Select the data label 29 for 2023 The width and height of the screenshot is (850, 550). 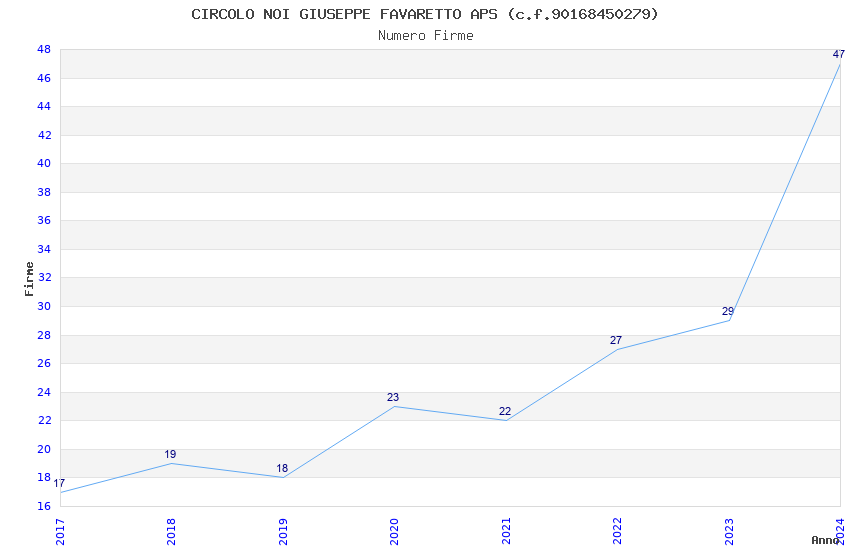point(727,312)
